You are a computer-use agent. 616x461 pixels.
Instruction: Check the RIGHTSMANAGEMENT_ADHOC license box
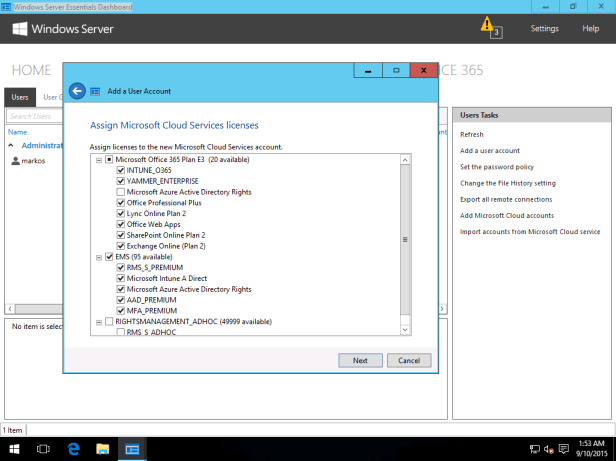(109, 322)
